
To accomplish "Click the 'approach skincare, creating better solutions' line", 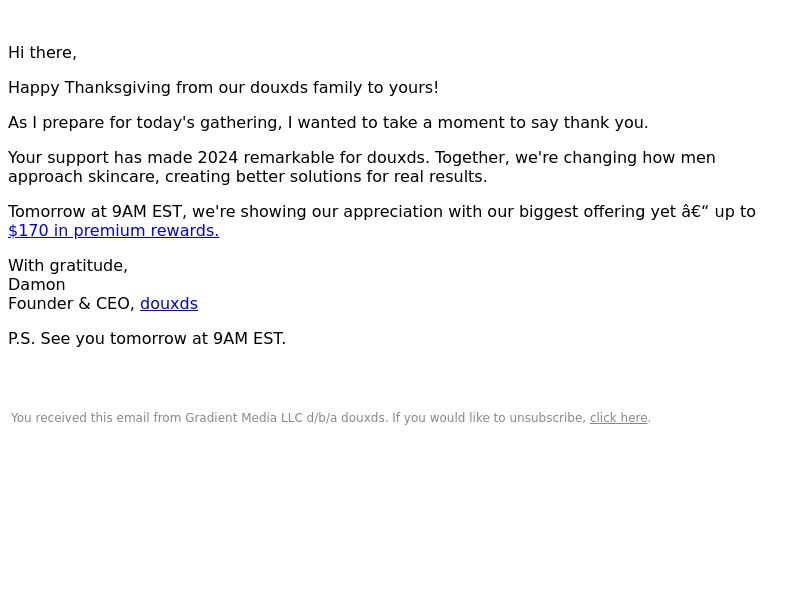I will click(248, 177).
